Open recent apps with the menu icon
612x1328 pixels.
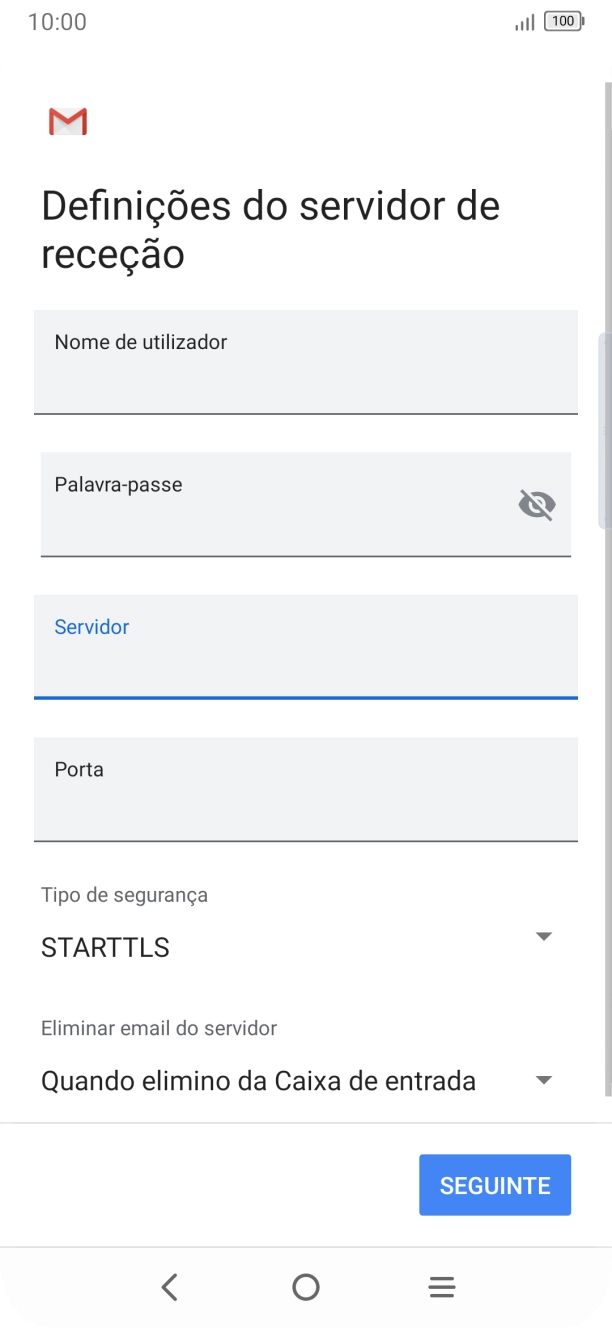[441, 1287]
